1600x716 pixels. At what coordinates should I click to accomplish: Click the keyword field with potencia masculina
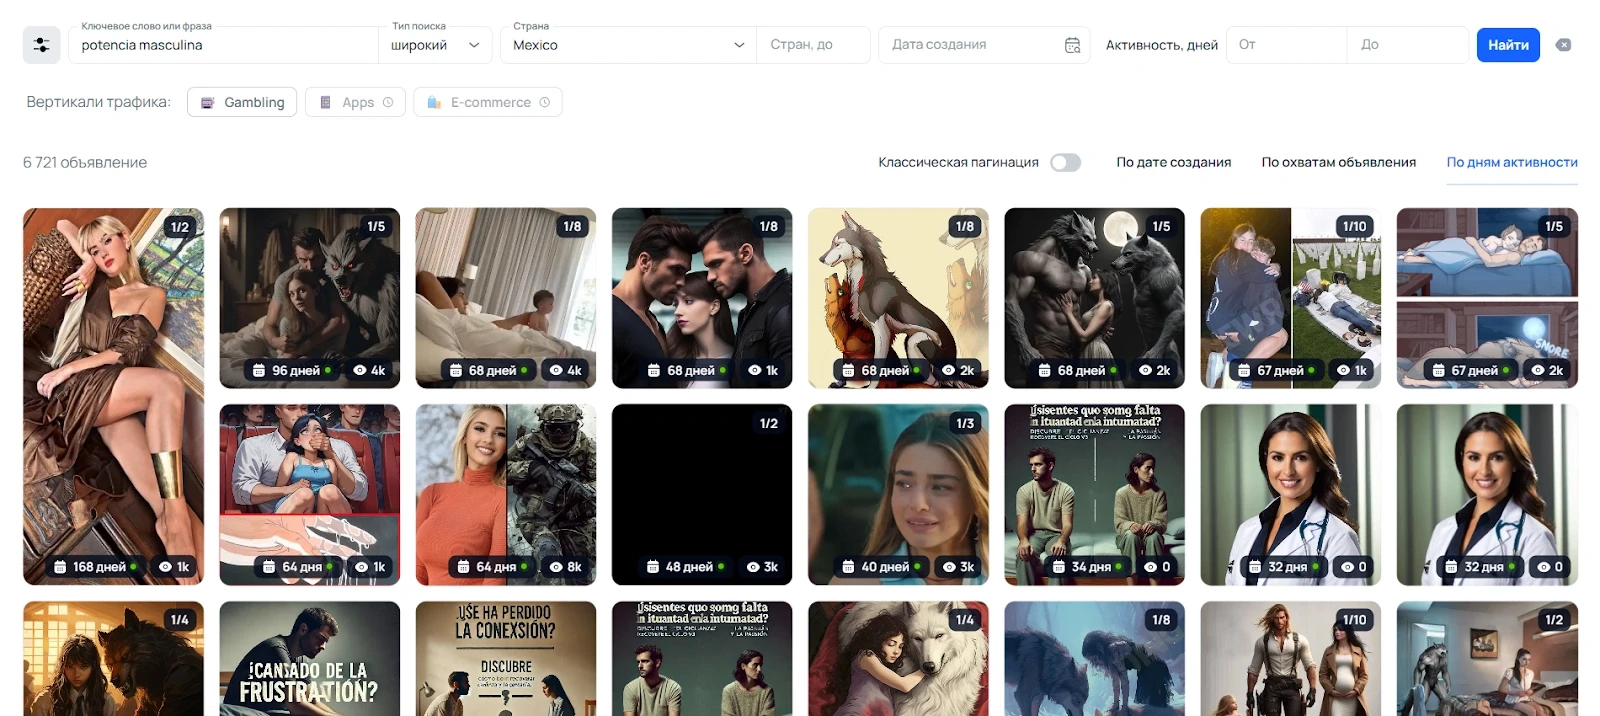[225, 45]
